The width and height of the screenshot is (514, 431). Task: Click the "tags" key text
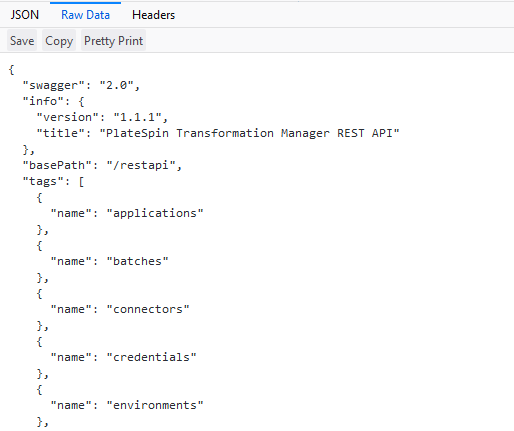tap(43, 181)
